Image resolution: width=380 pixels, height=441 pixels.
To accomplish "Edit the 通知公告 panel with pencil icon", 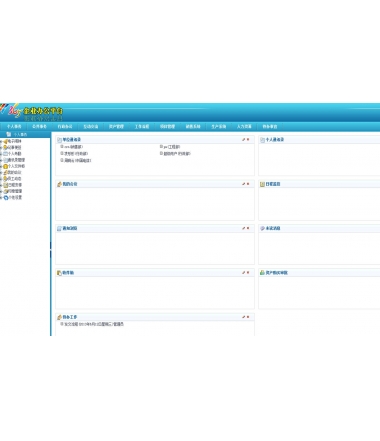I will pos(244,228).
